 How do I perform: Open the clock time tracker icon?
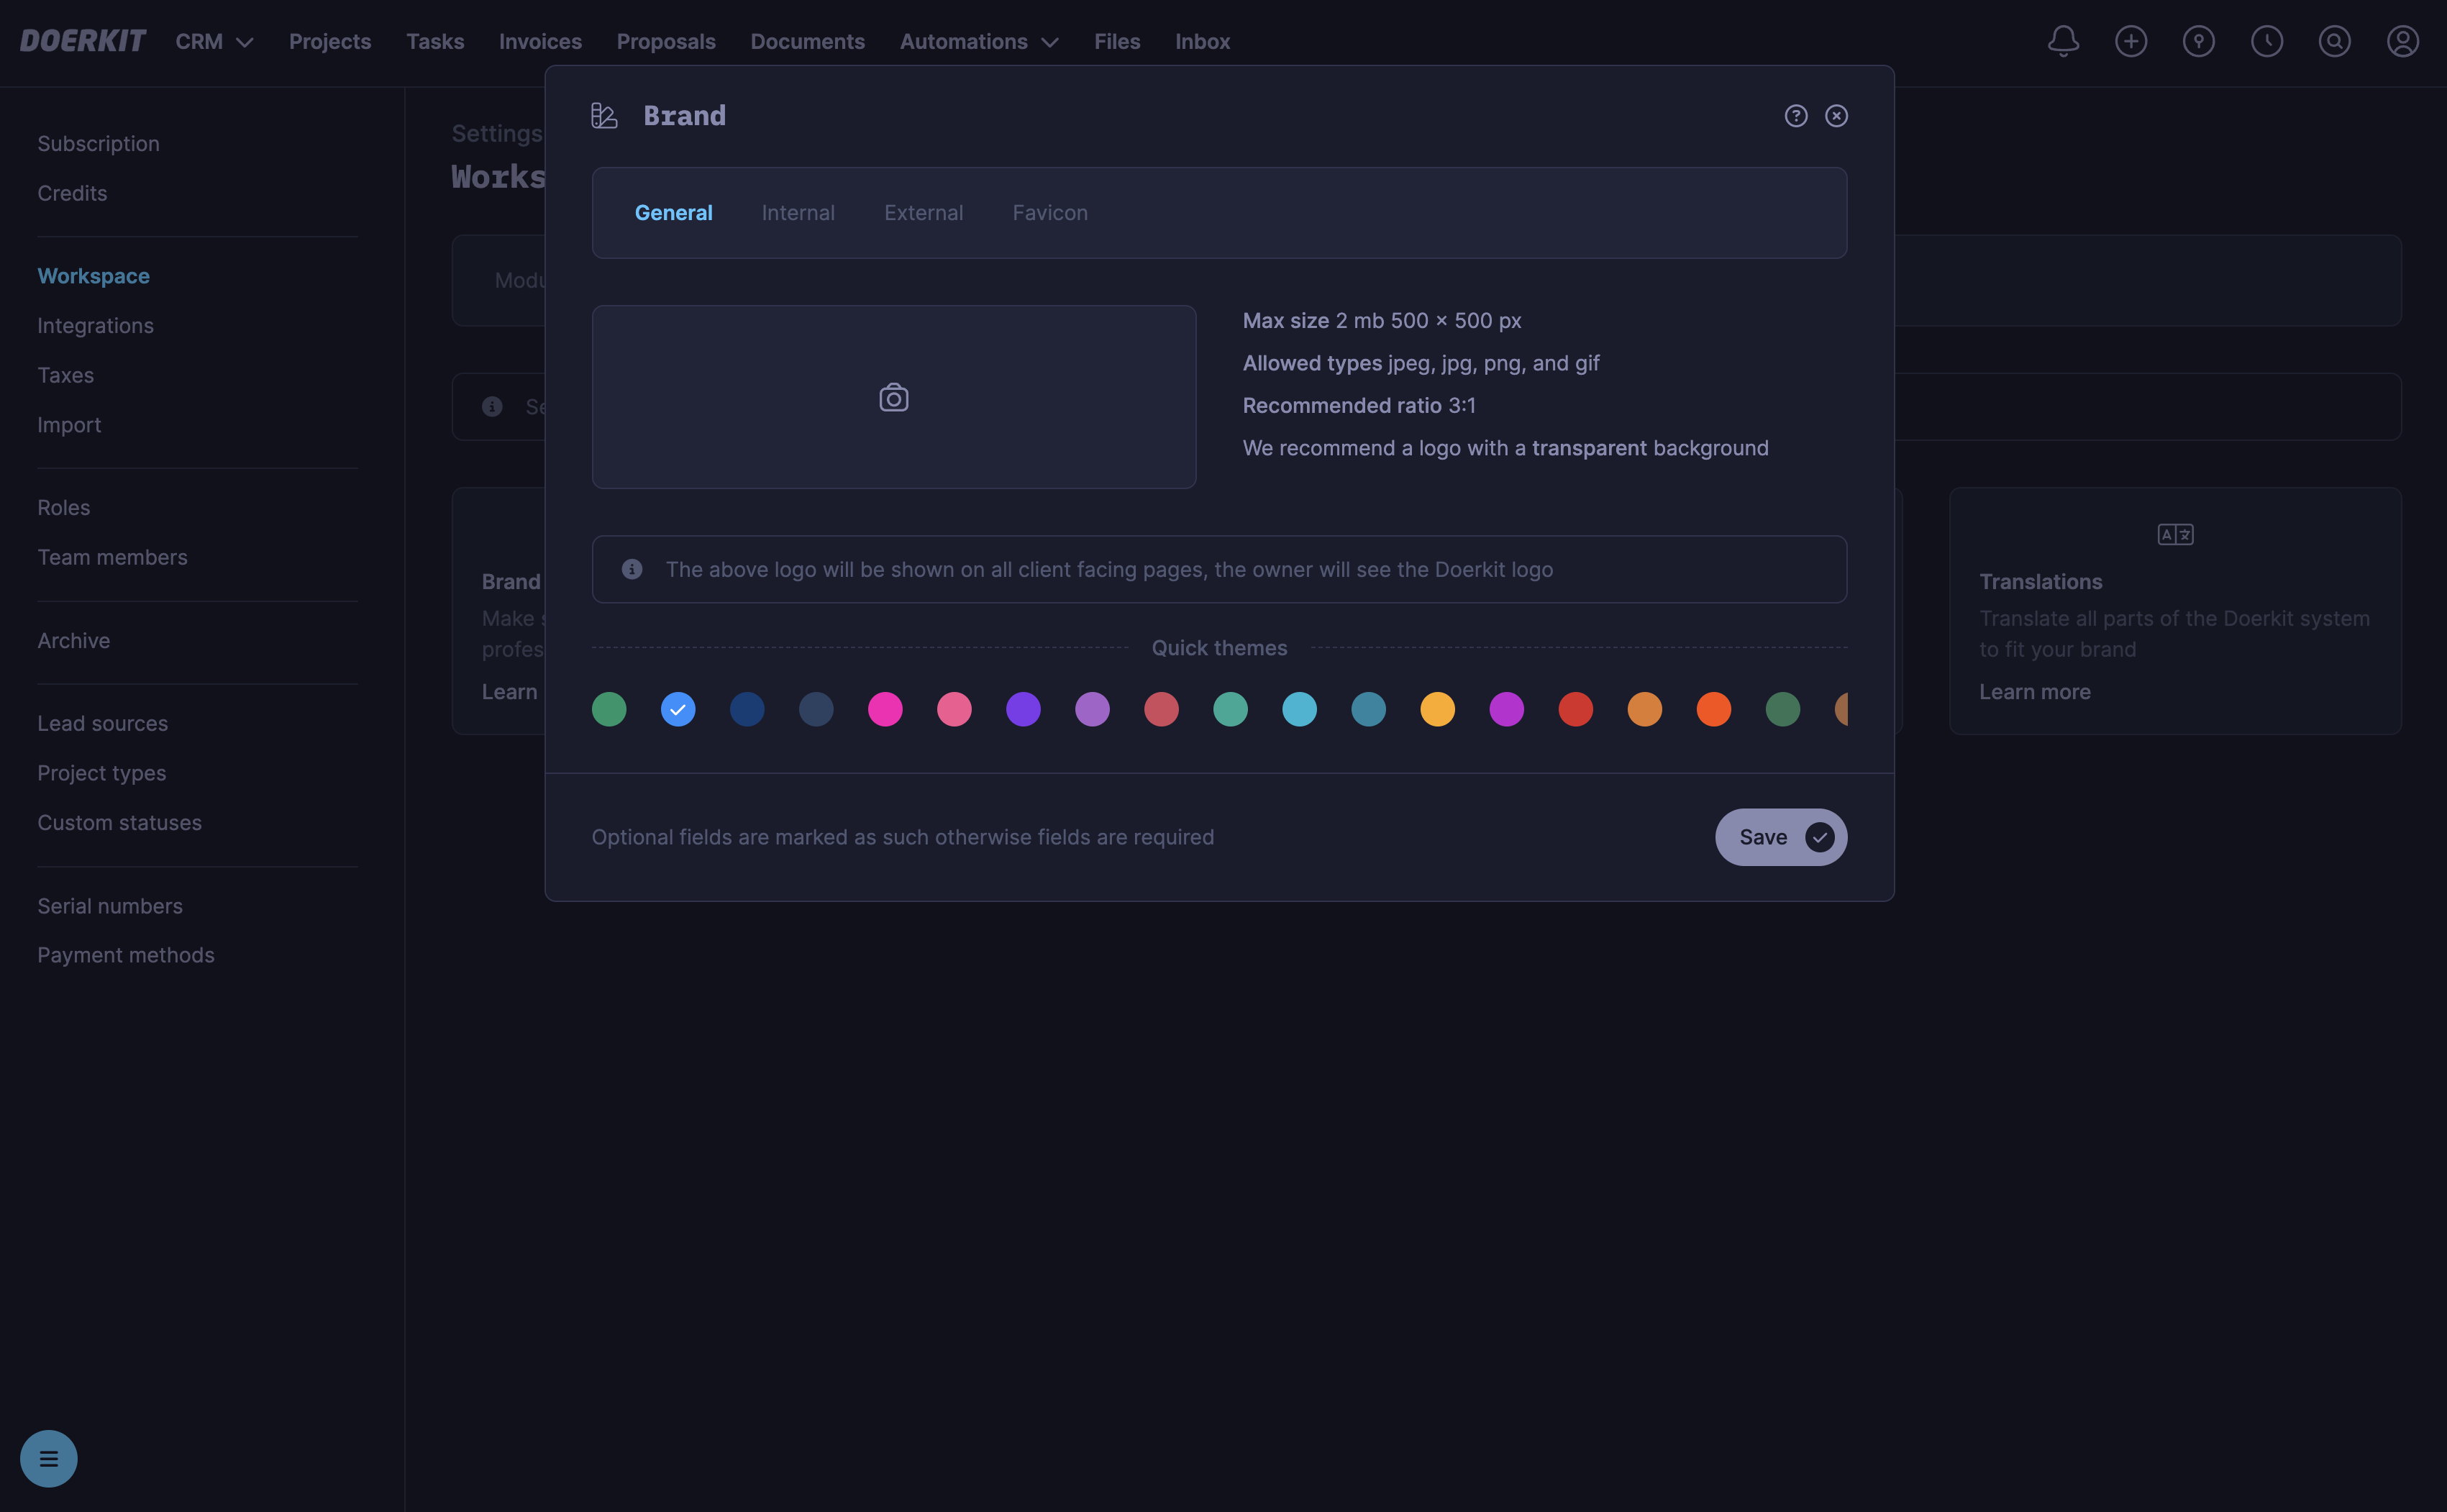(2266, 41)
